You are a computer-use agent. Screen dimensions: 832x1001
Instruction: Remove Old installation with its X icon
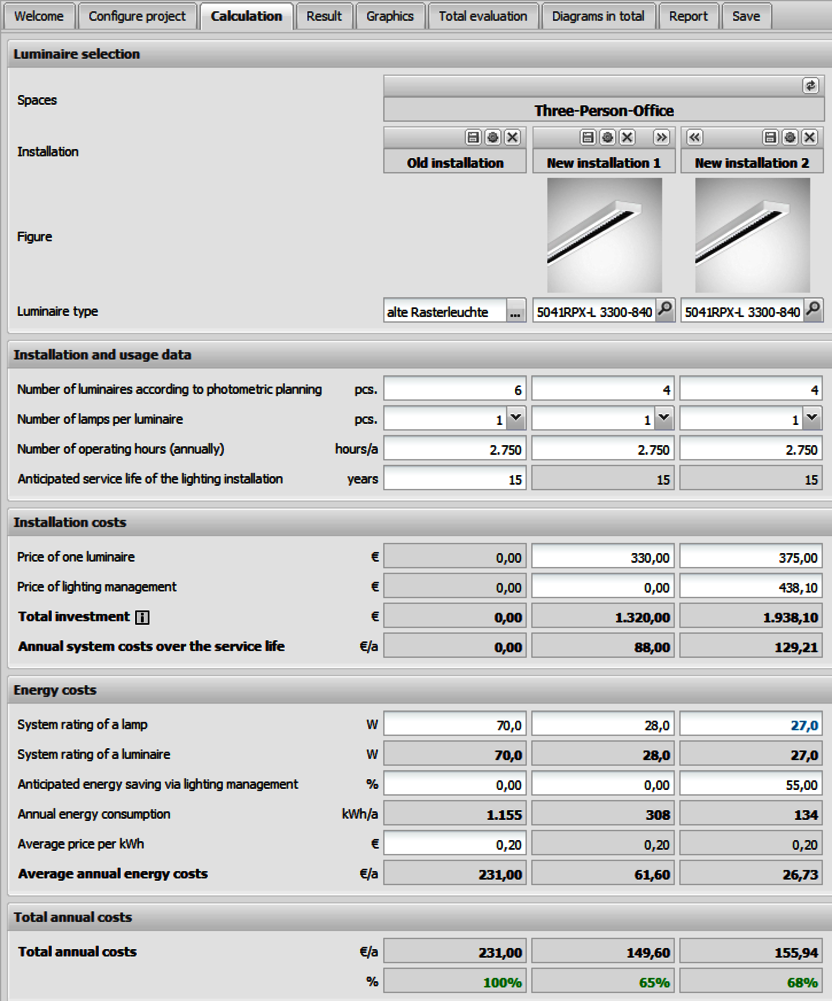pos(512,137)
